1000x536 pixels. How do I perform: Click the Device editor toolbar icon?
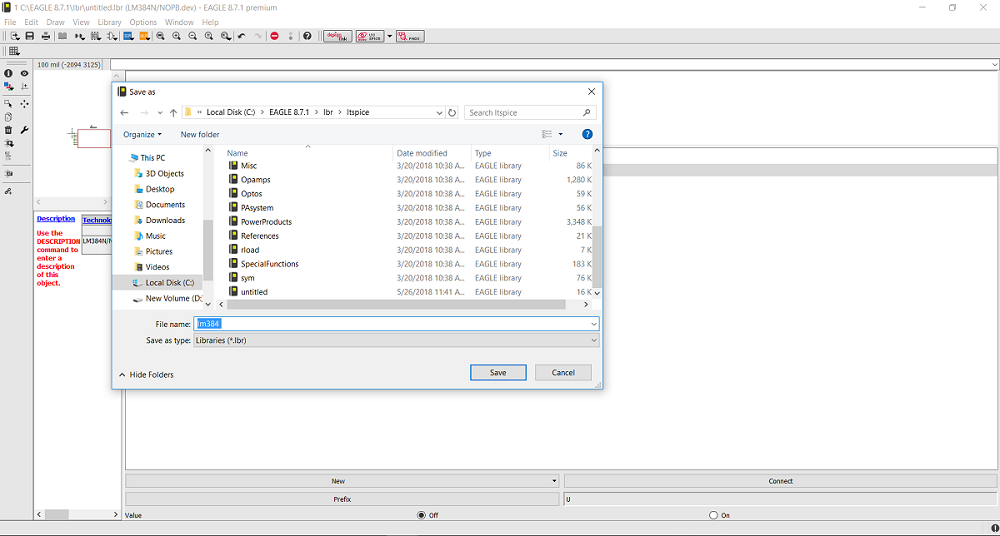tap(80, 36)
